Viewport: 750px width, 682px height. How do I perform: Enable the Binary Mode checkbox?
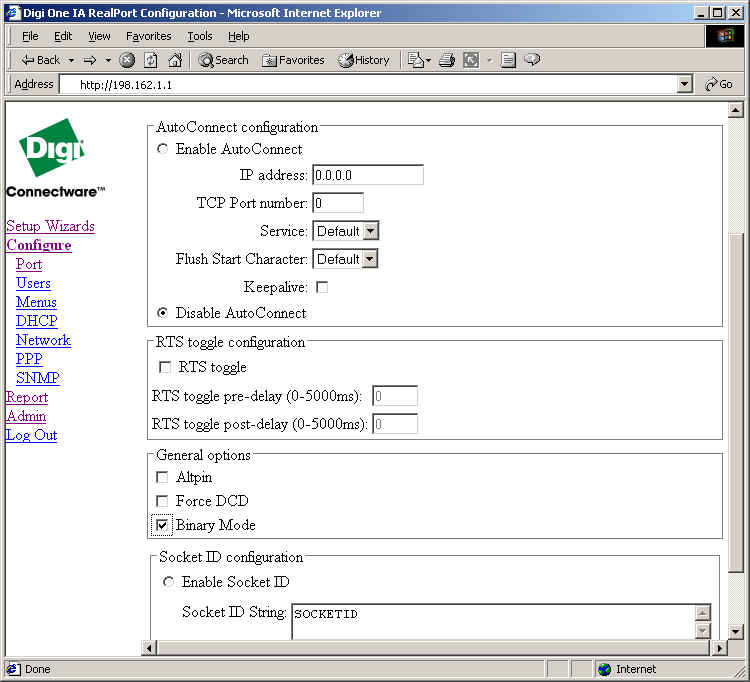pos(163,525)
